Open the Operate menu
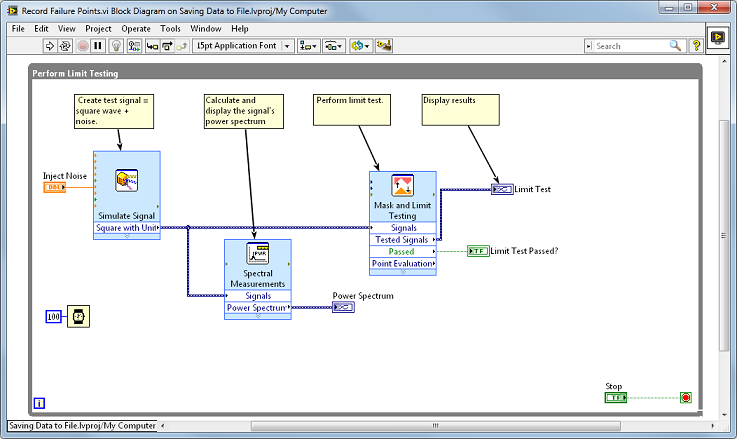Viewport: 737px width, 439px height. pyautogui.click(x=136, y=29)
